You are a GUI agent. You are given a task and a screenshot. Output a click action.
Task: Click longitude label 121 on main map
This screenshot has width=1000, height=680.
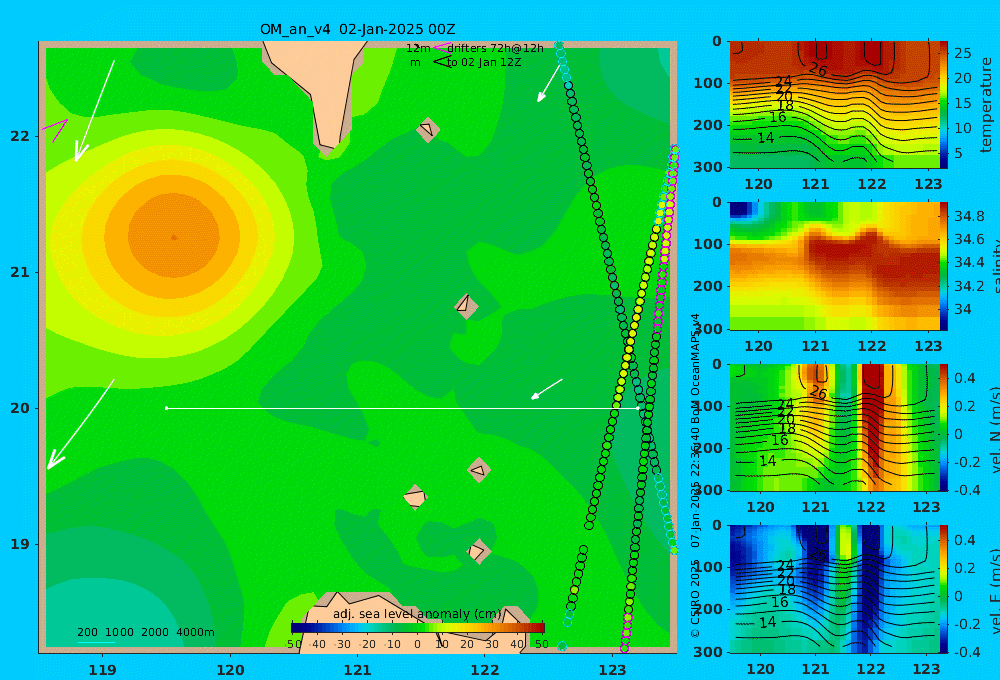(x=358, y=670)
